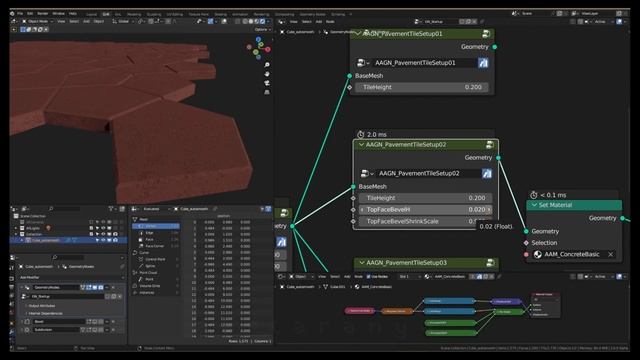The height and width of the screenshot is (360, 640).
Task: Switch perspective/orthographic grid icon in viewport
Action: (267, 92)
